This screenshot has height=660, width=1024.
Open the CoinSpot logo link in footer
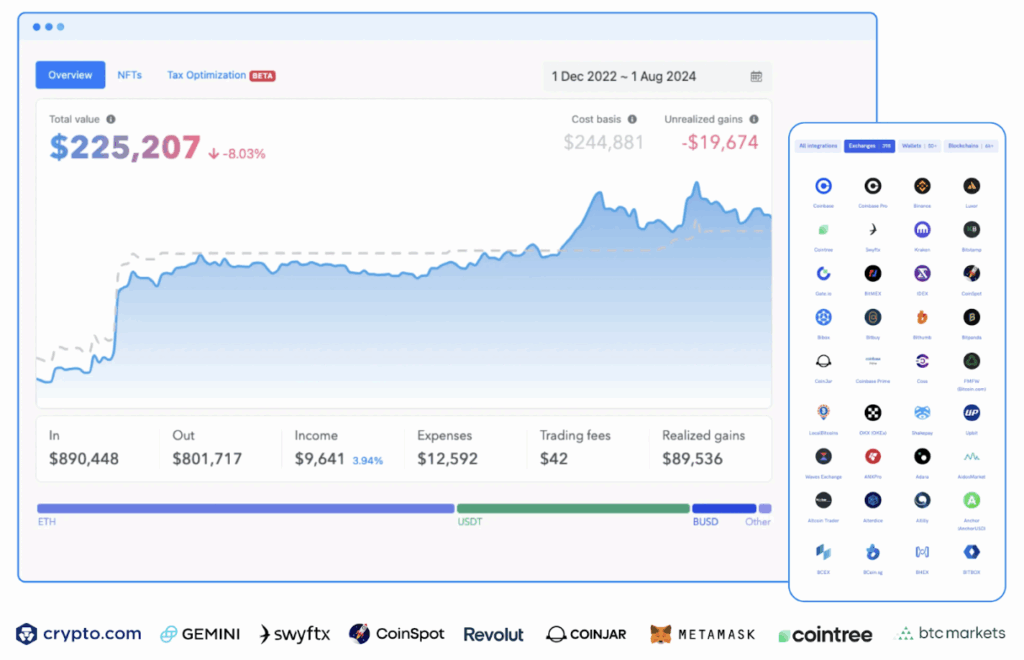[396, 633]
